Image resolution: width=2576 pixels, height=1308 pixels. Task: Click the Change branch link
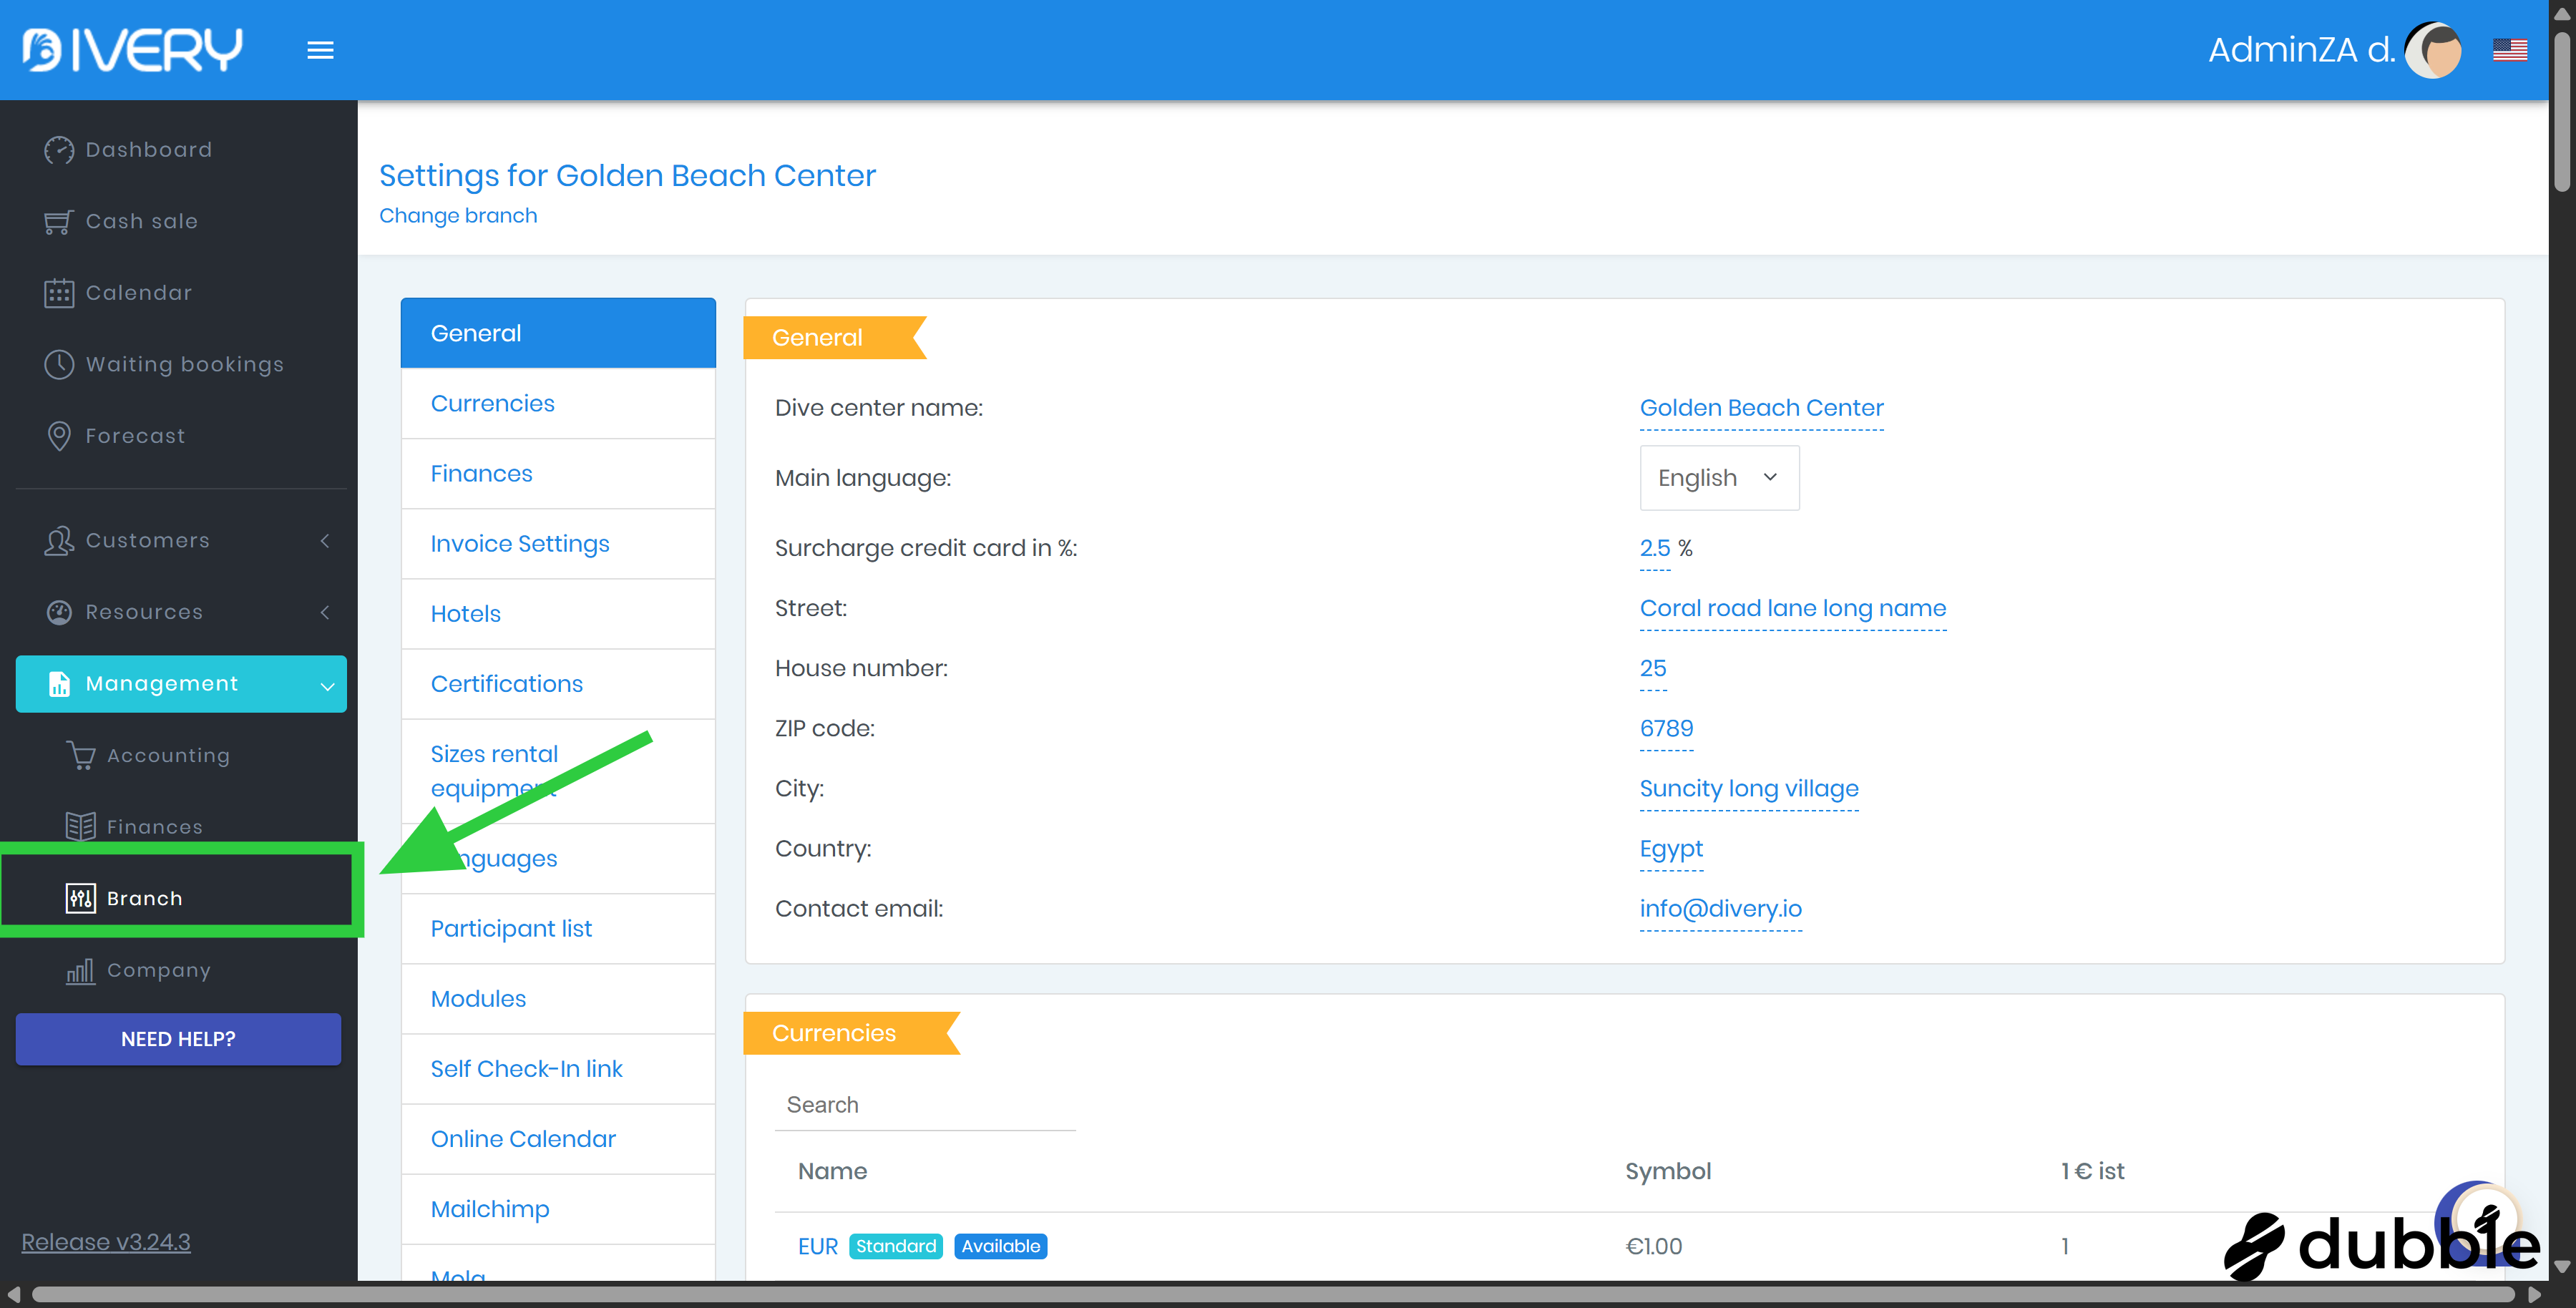click(x=458, y=216)
